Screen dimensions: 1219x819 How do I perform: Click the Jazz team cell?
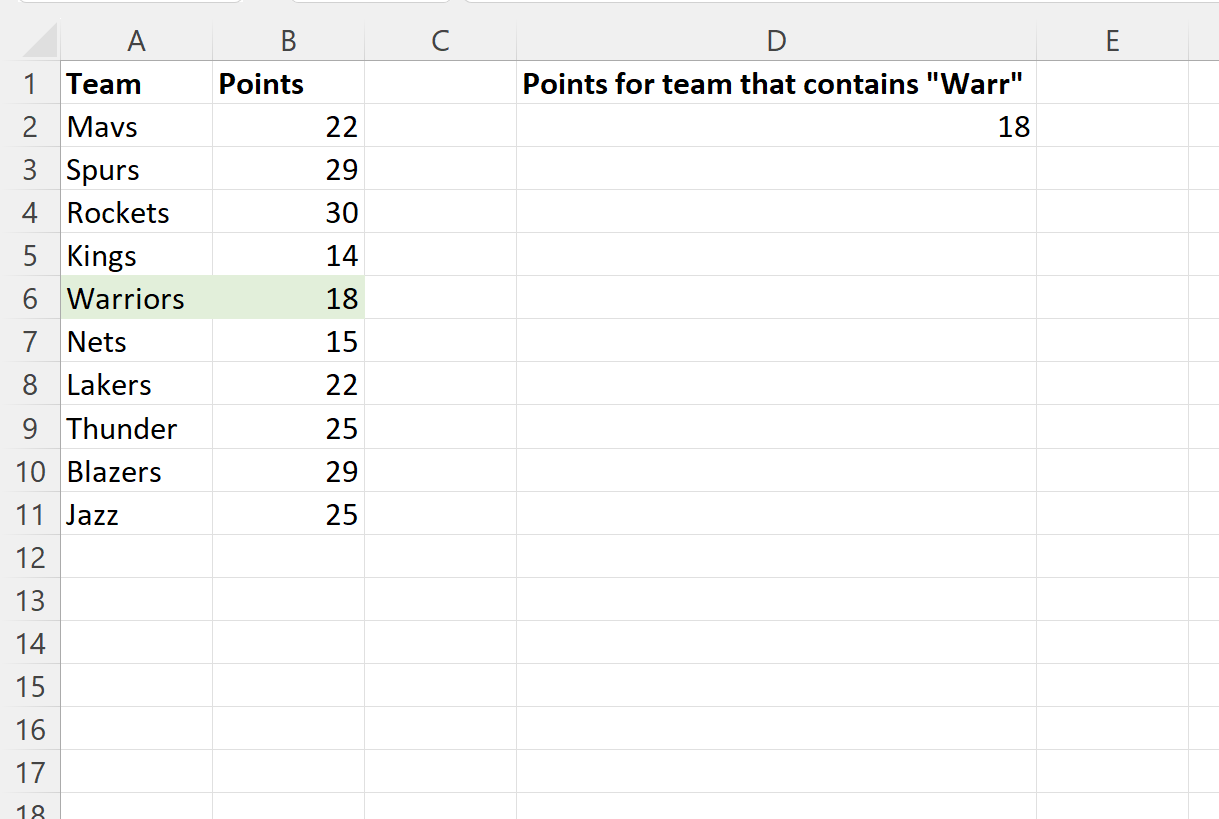pos(136,514)
